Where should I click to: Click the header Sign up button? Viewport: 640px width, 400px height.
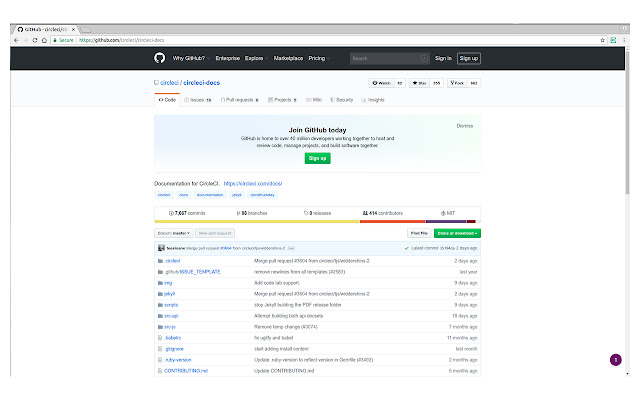(x=469, y=58)
